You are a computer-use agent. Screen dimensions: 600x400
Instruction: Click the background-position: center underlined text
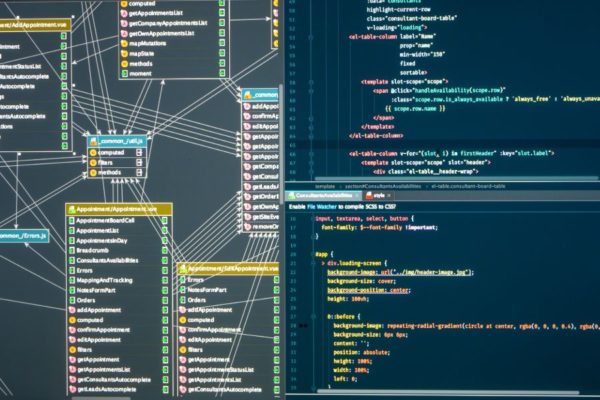click(368, 290)
